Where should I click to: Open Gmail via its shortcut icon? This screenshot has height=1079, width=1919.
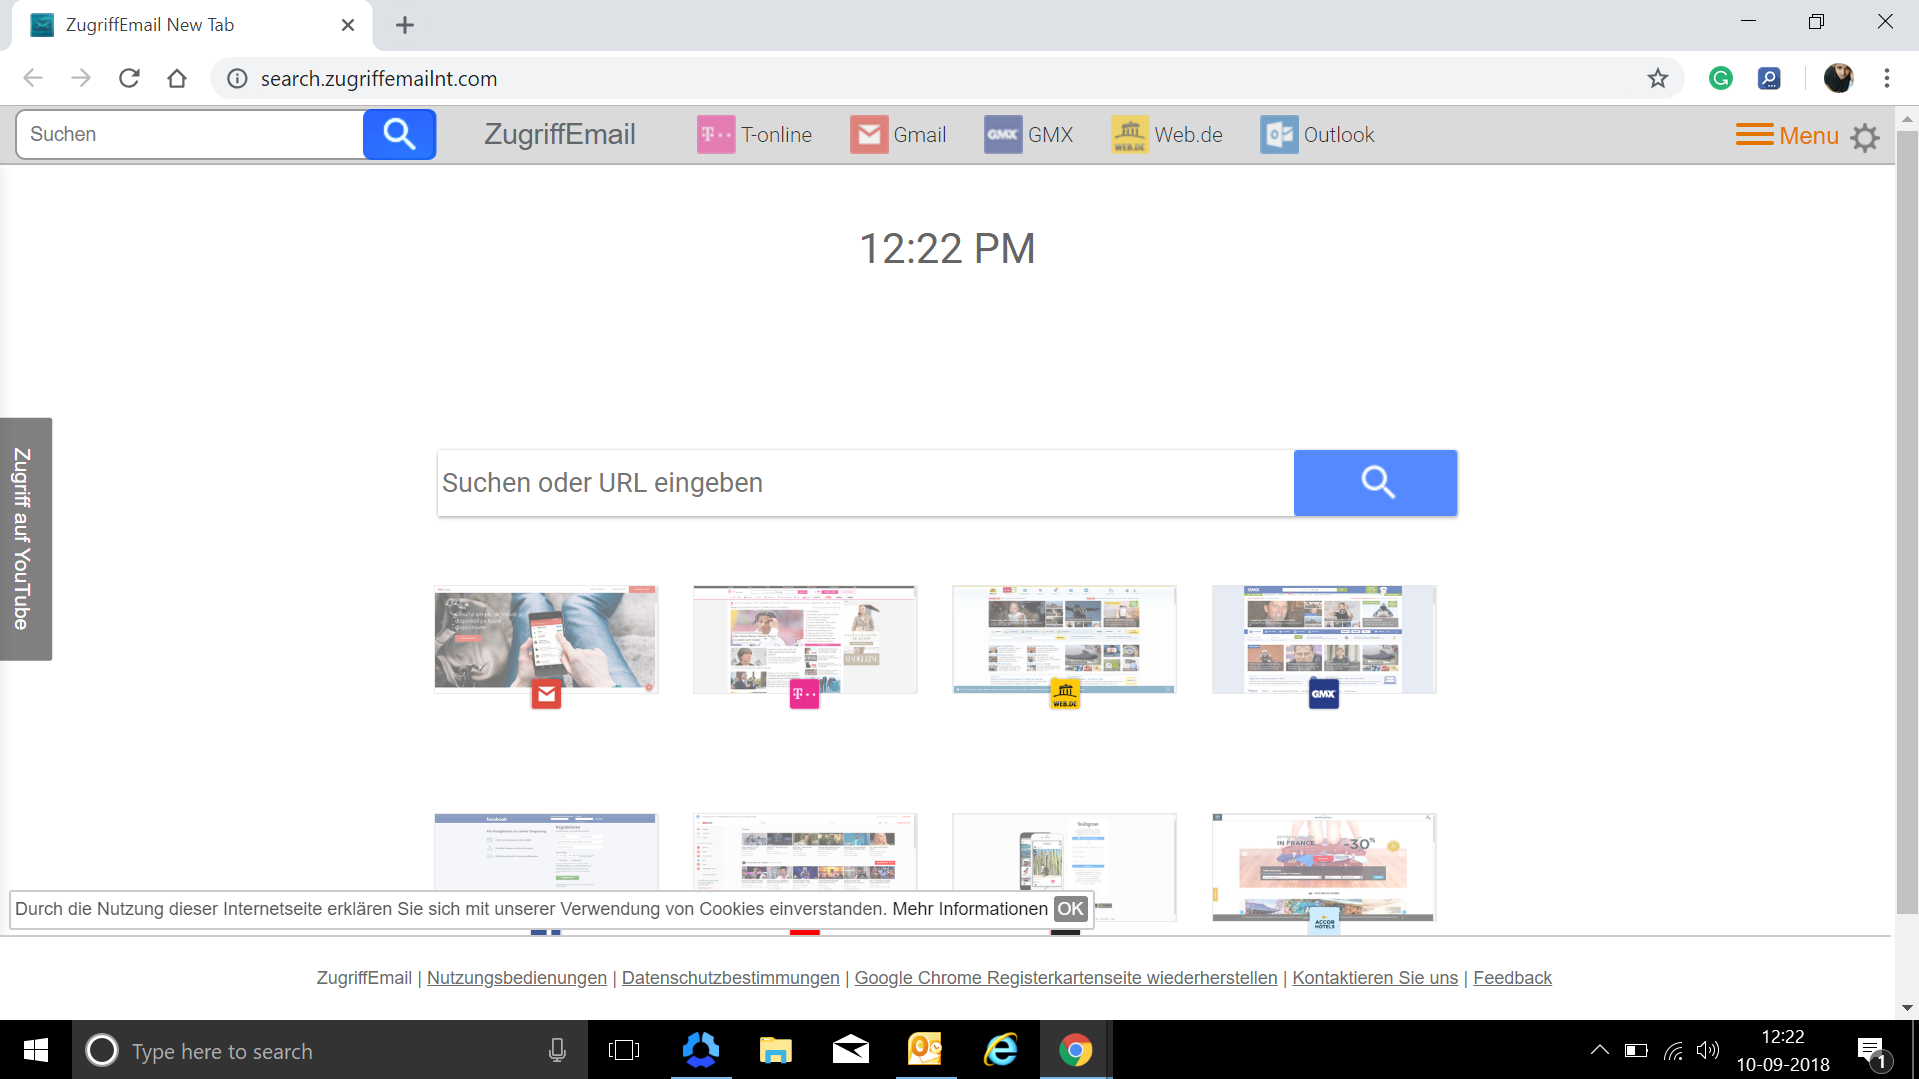tap(869, 134)
